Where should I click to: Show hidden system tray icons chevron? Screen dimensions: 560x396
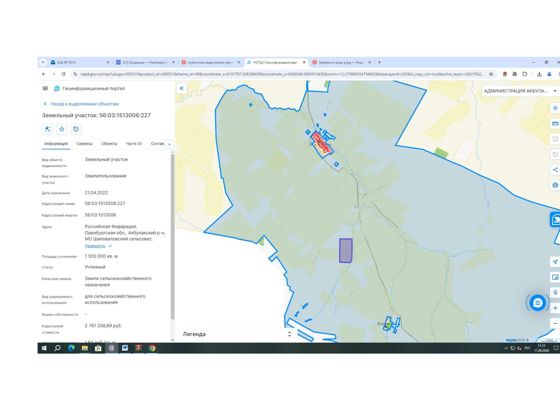point(506,348)
